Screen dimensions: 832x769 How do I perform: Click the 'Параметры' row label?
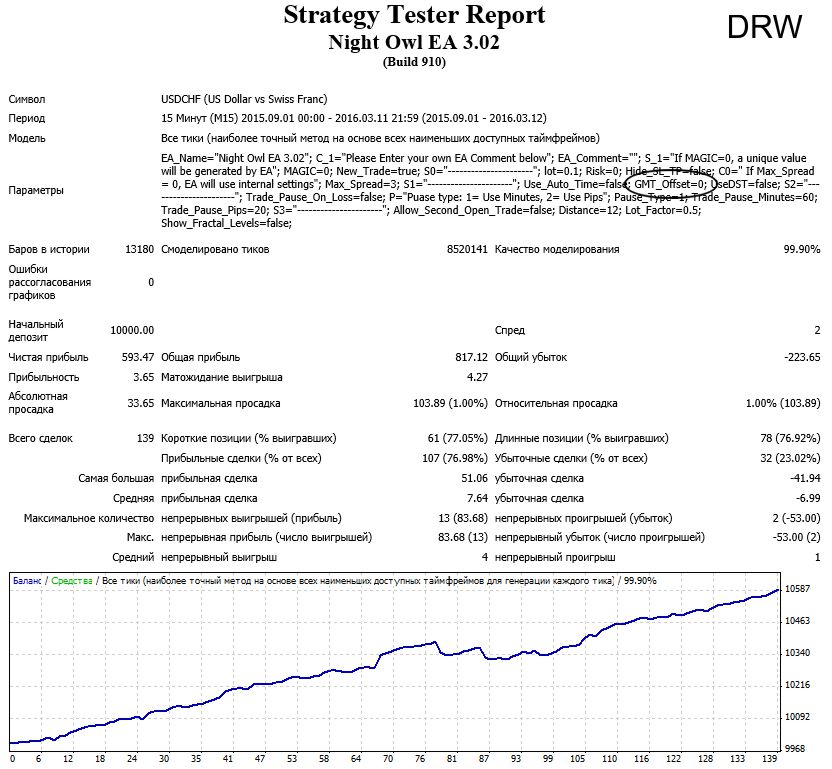(x=36, y=191)
